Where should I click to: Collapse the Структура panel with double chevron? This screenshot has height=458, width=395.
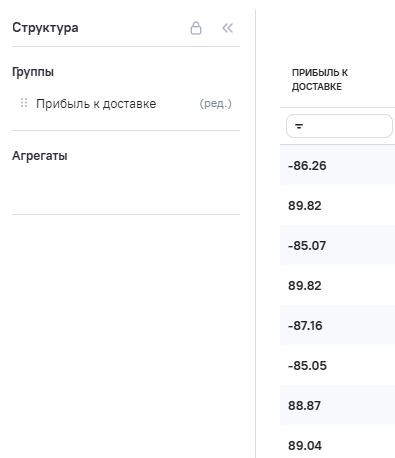[x=228, y=28]
